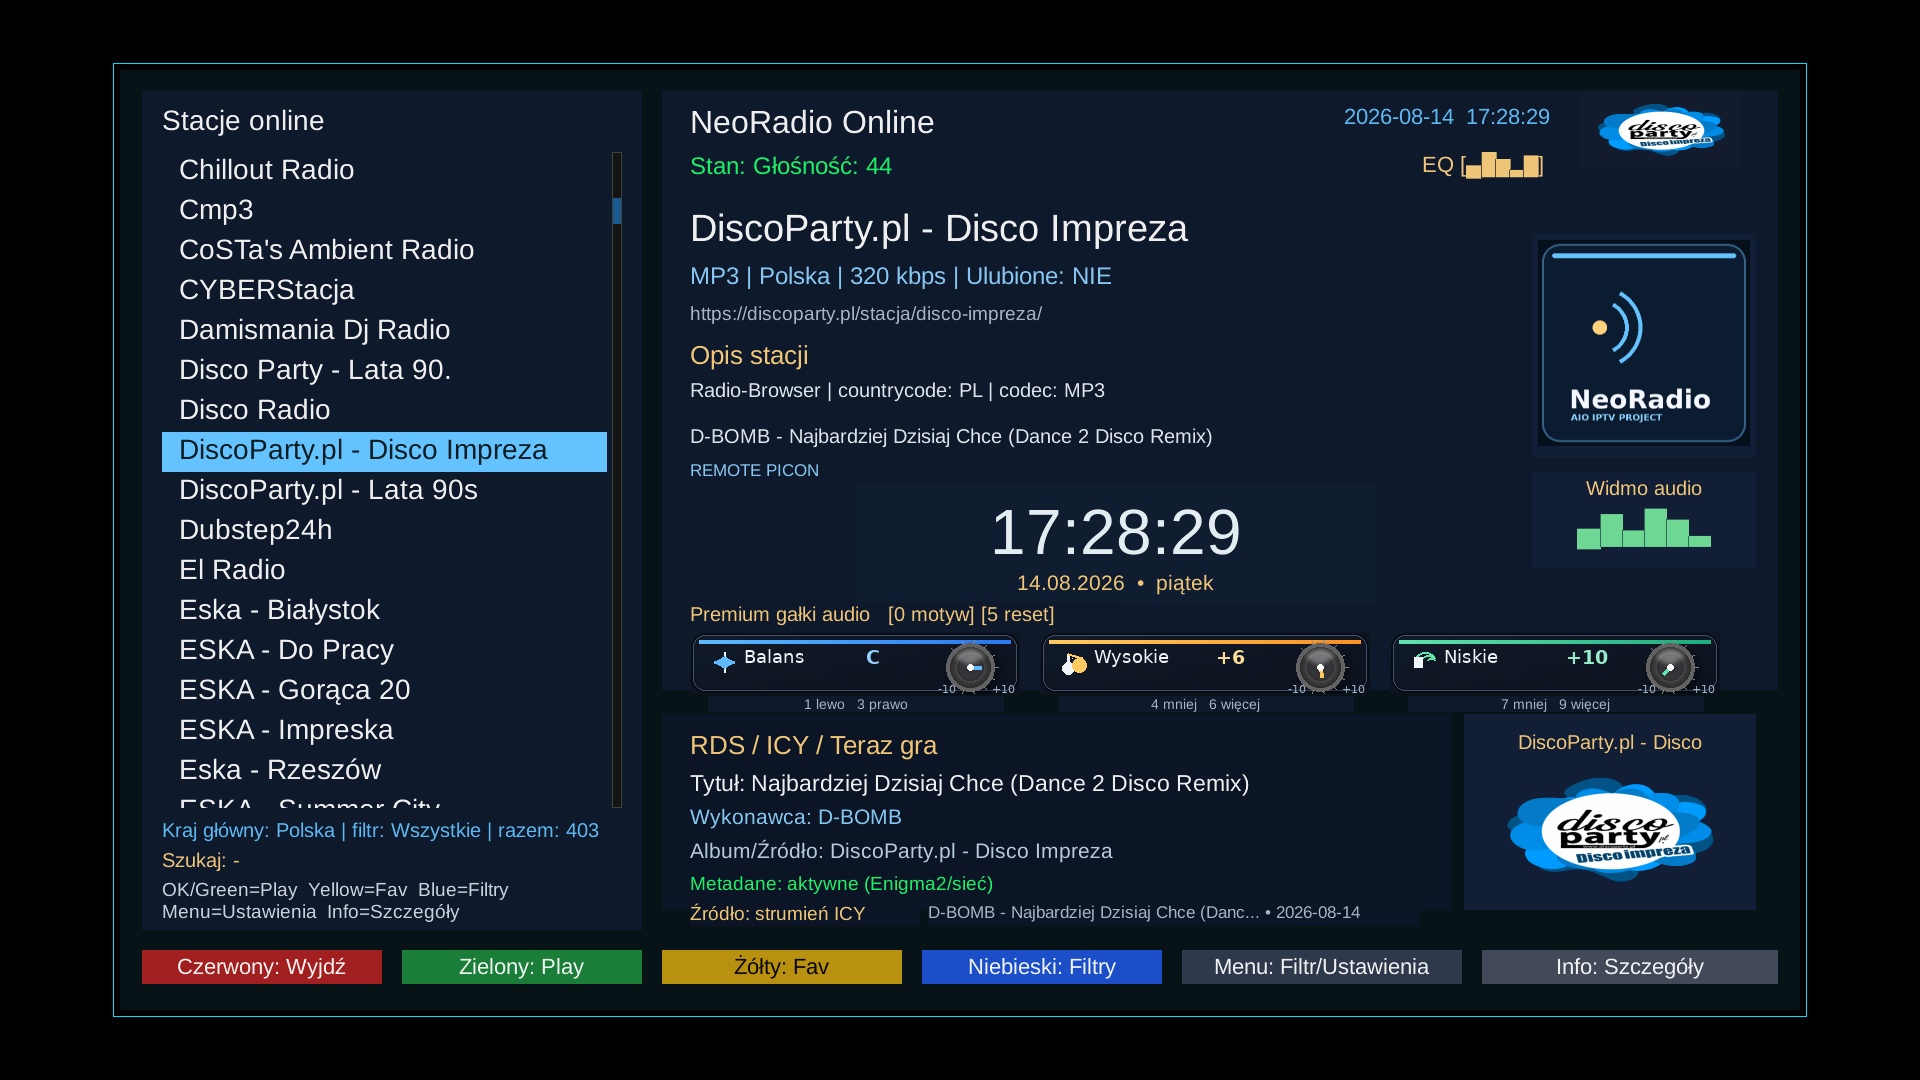The image size is (1920, 1080).
Task: Select Chillout Radio station
Action: (x=384, y=170)
